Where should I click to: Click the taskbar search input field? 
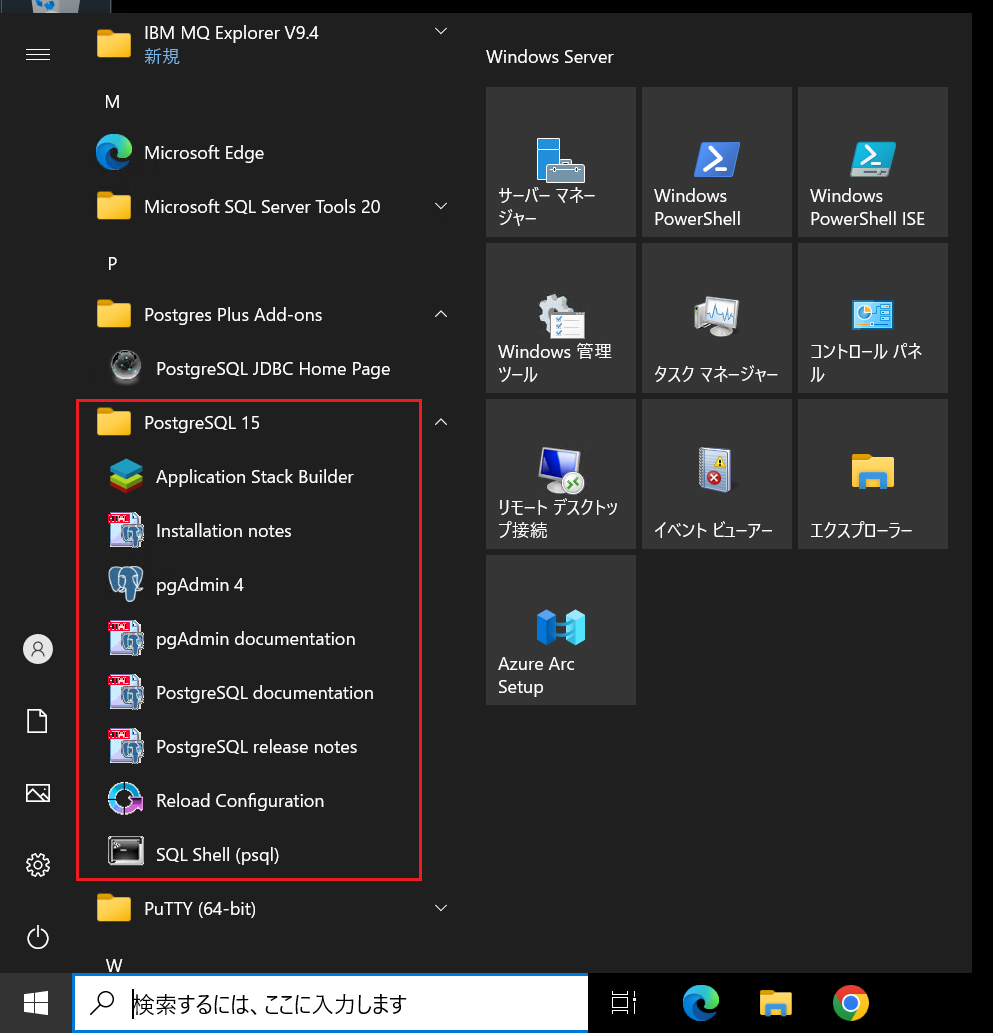coord(330,1003)
